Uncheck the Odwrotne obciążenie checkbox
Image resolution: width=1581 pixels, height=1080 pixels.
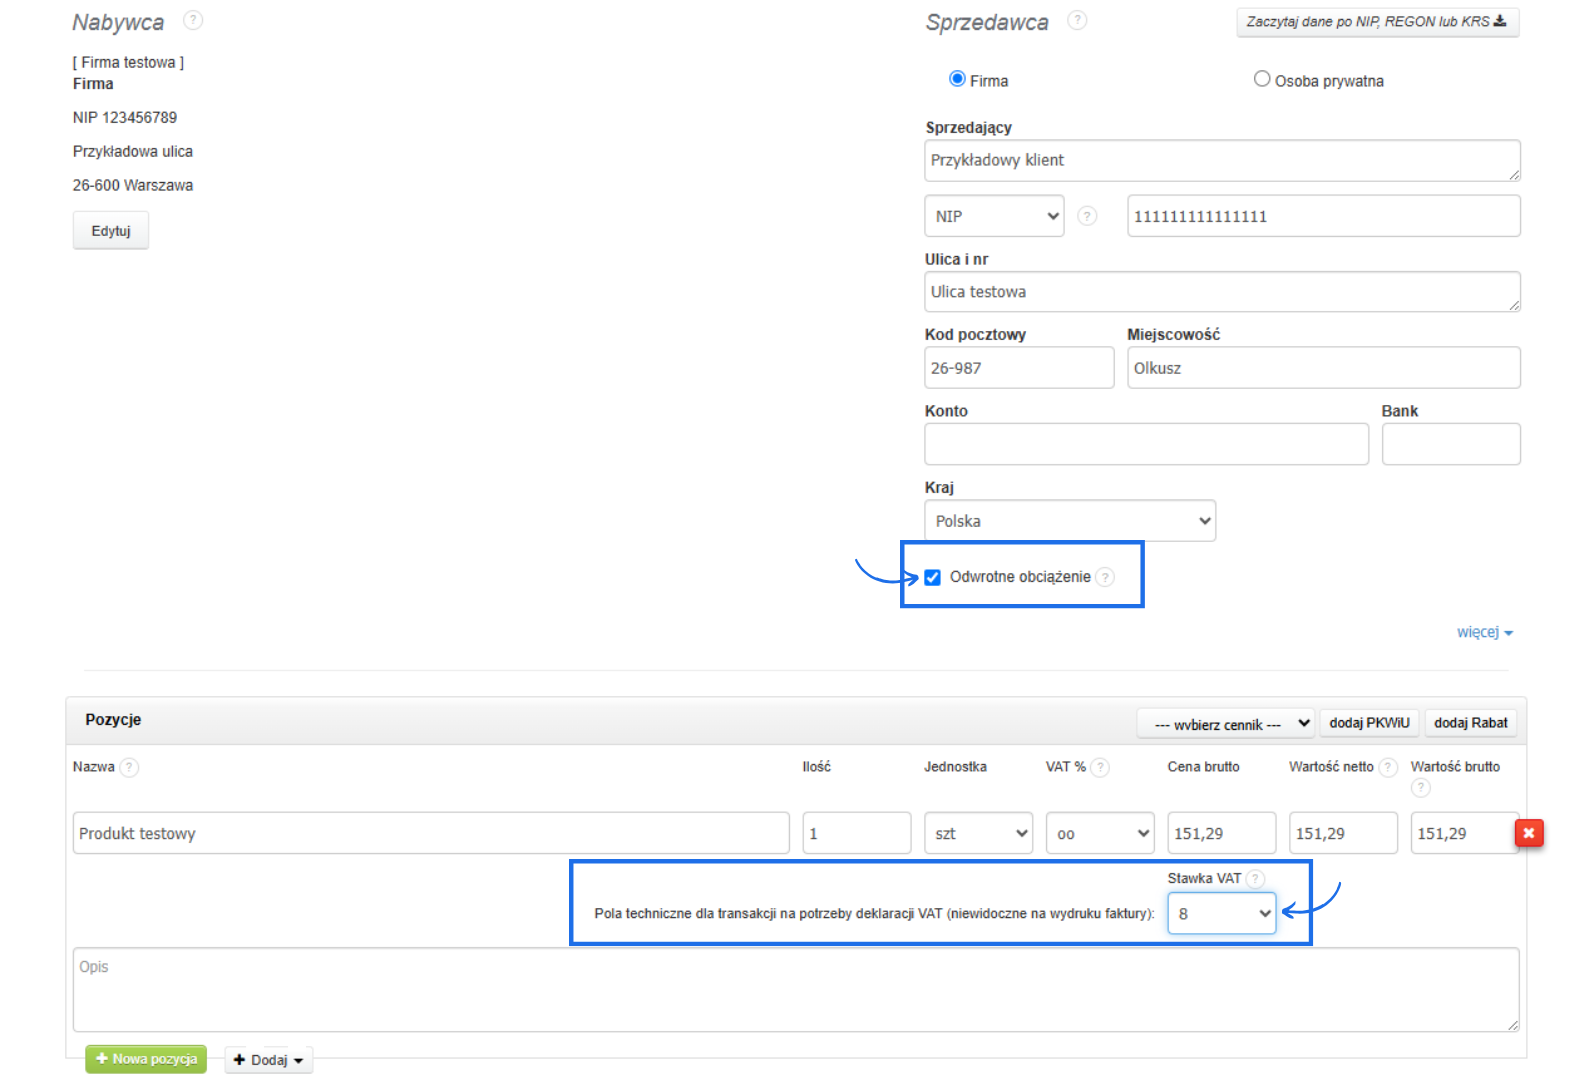pyautogui.click(x=932, y=578)
